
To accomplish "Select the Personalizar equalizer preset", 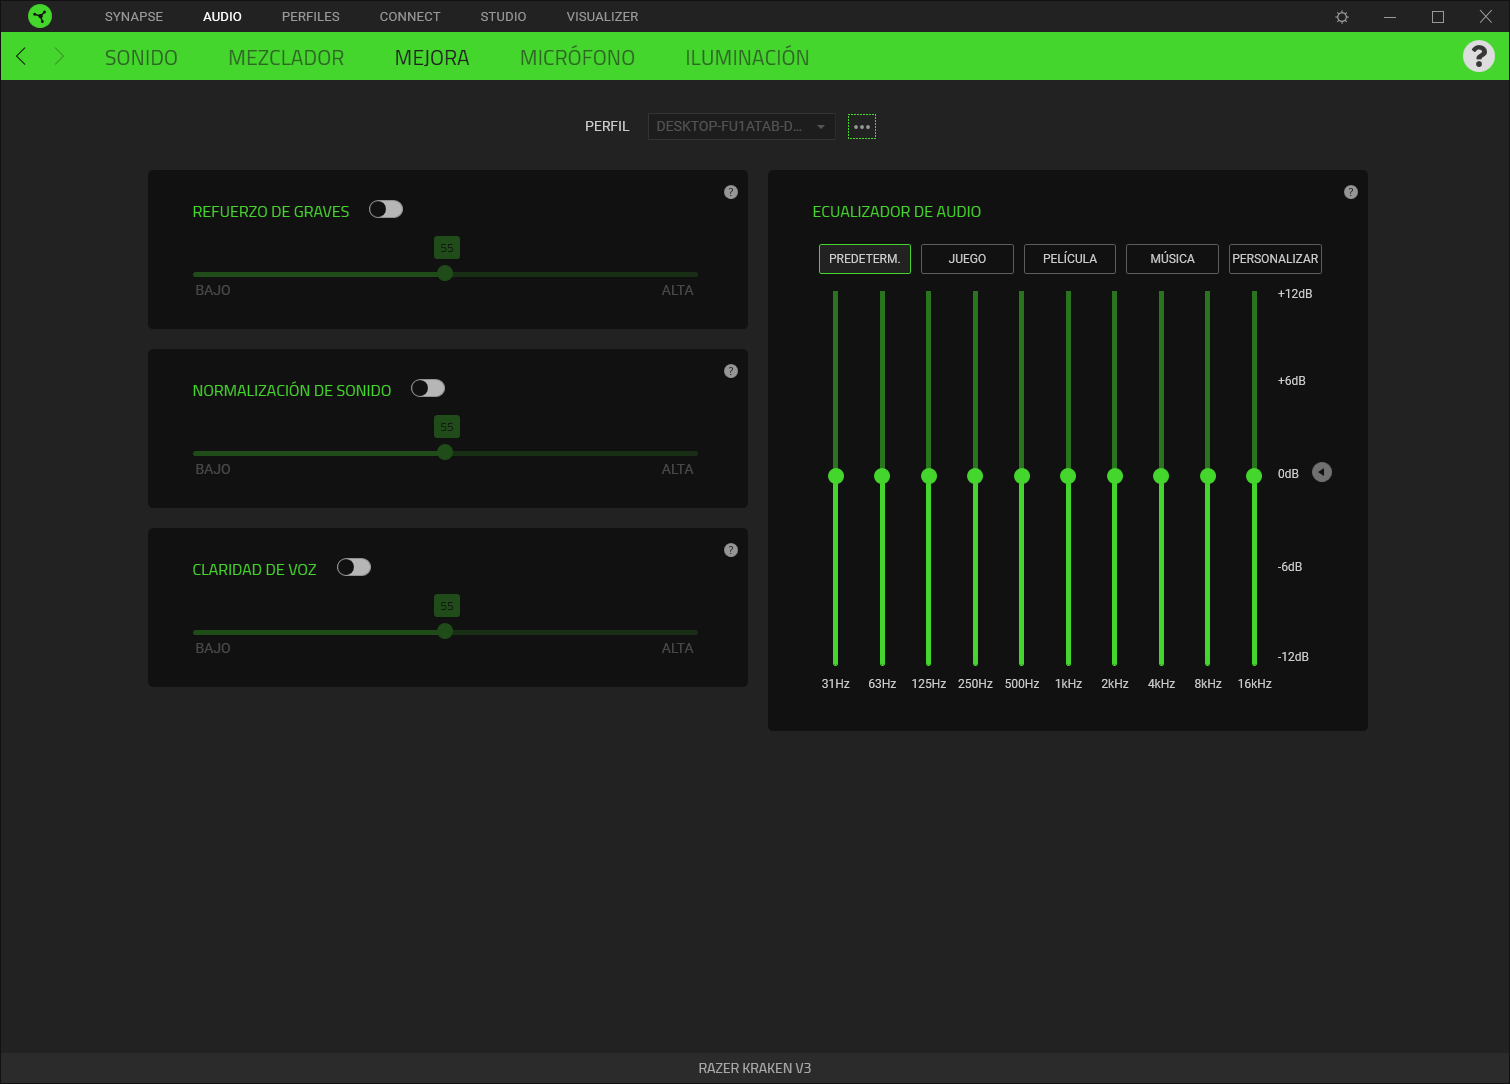I will tap(1275, 259).
